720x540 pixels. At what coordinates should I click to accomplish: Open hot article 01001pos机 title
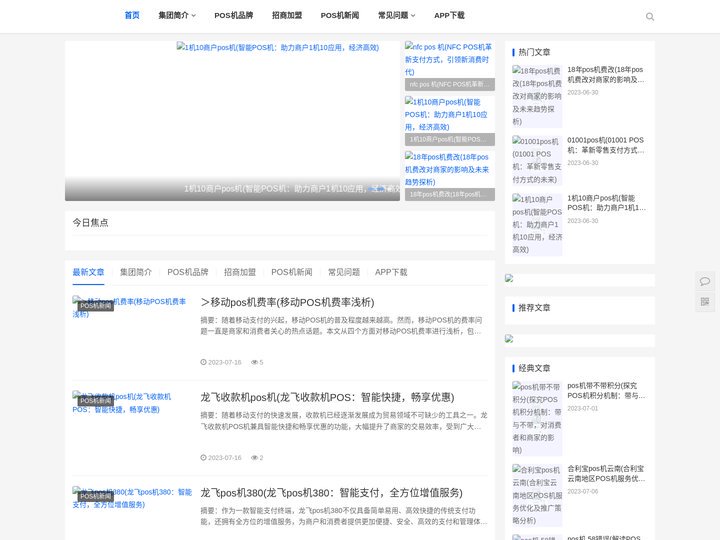[606, 145]
